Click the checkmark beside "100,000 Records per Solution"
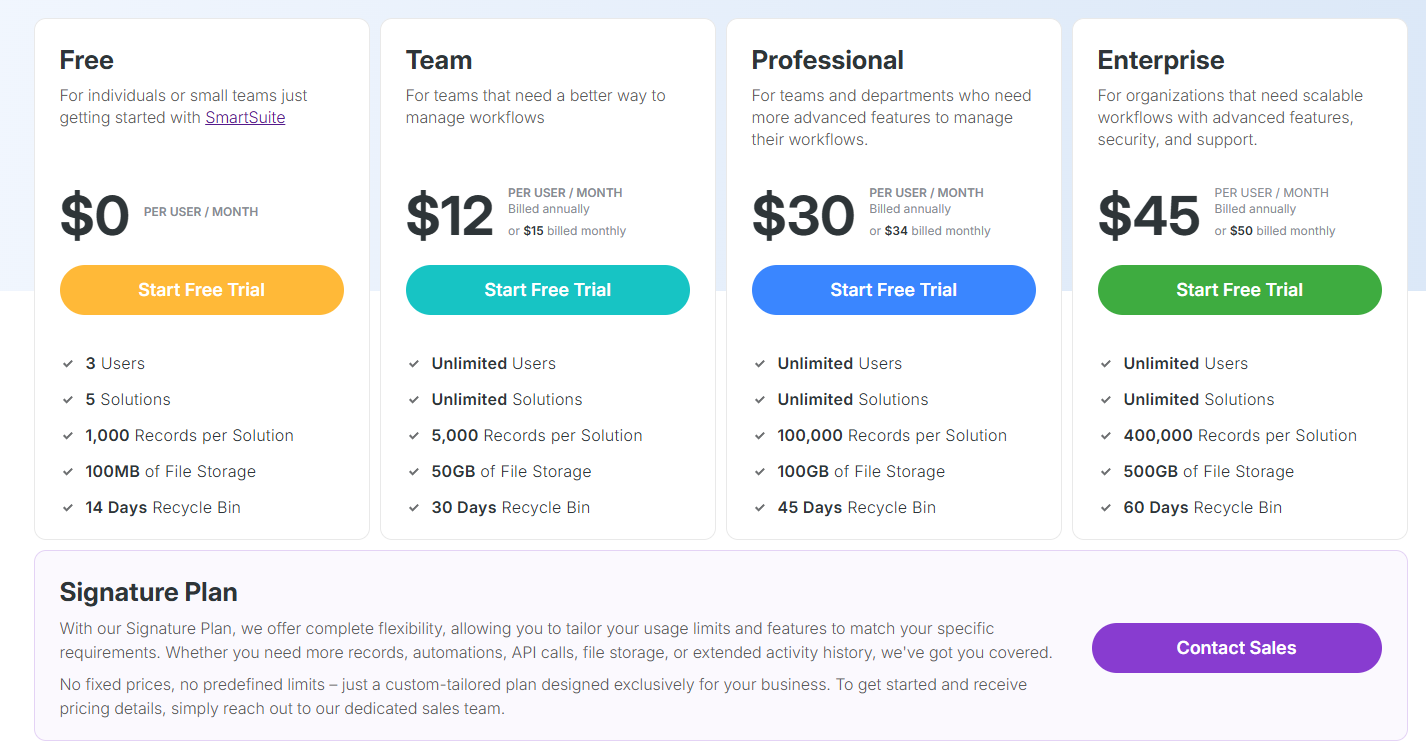This screenshot has width=1426, height=755. [760, 436]
